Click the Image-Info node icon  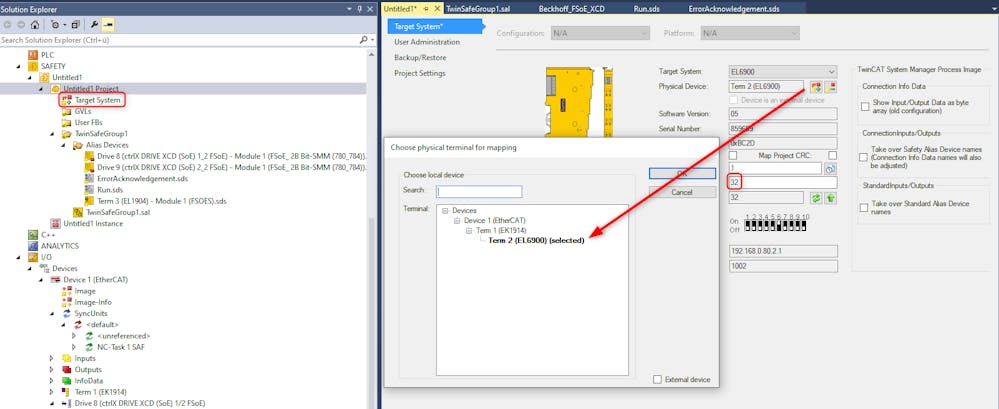[x=66, y=302]
